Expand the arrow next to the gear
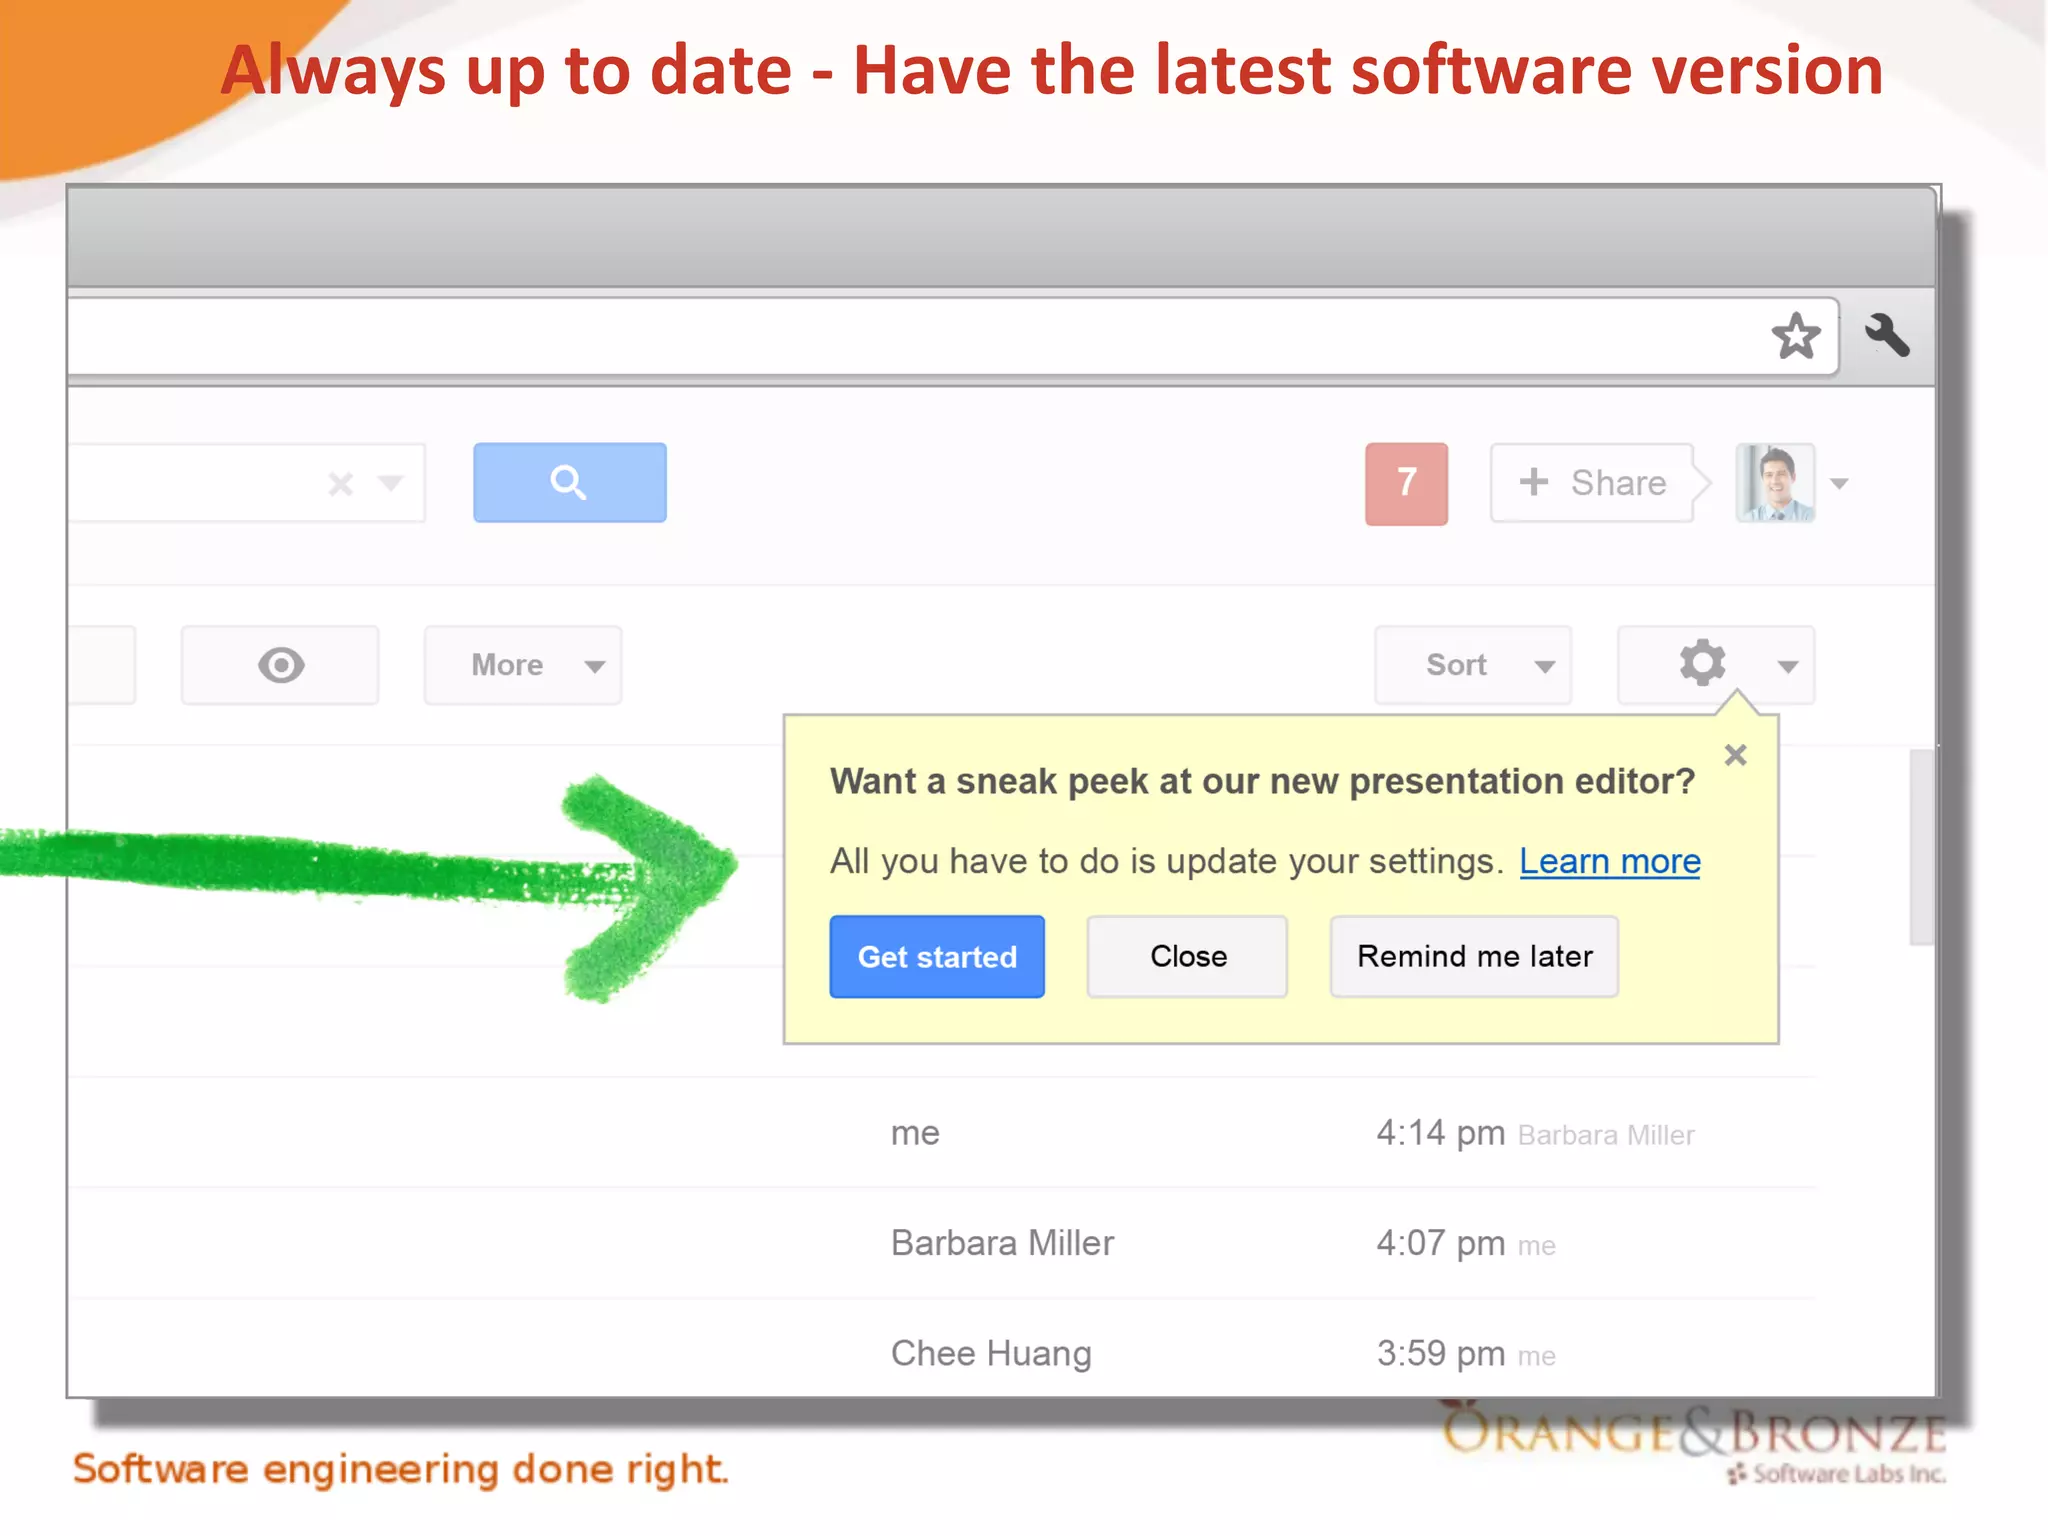Viewport: 2048px width, 1536px height. [1788, 666]
